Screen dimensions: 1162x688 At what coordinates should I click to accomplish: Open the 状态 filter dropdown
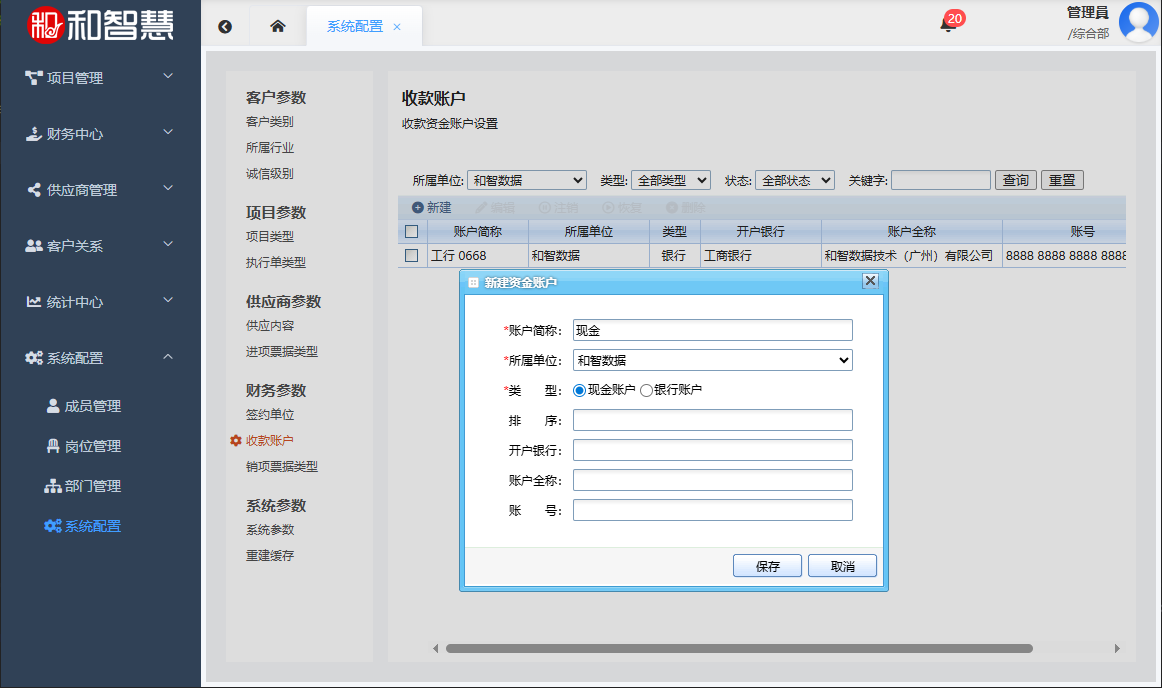click(x=795, y=180)
